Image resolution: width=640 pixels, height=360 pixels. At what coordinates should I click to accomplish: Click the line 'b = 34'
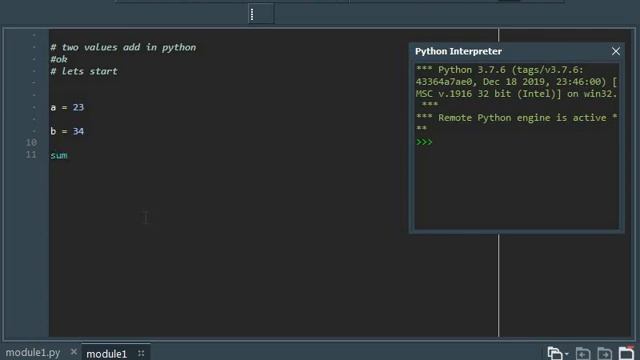pyautogui.click(x=67, y=131)
